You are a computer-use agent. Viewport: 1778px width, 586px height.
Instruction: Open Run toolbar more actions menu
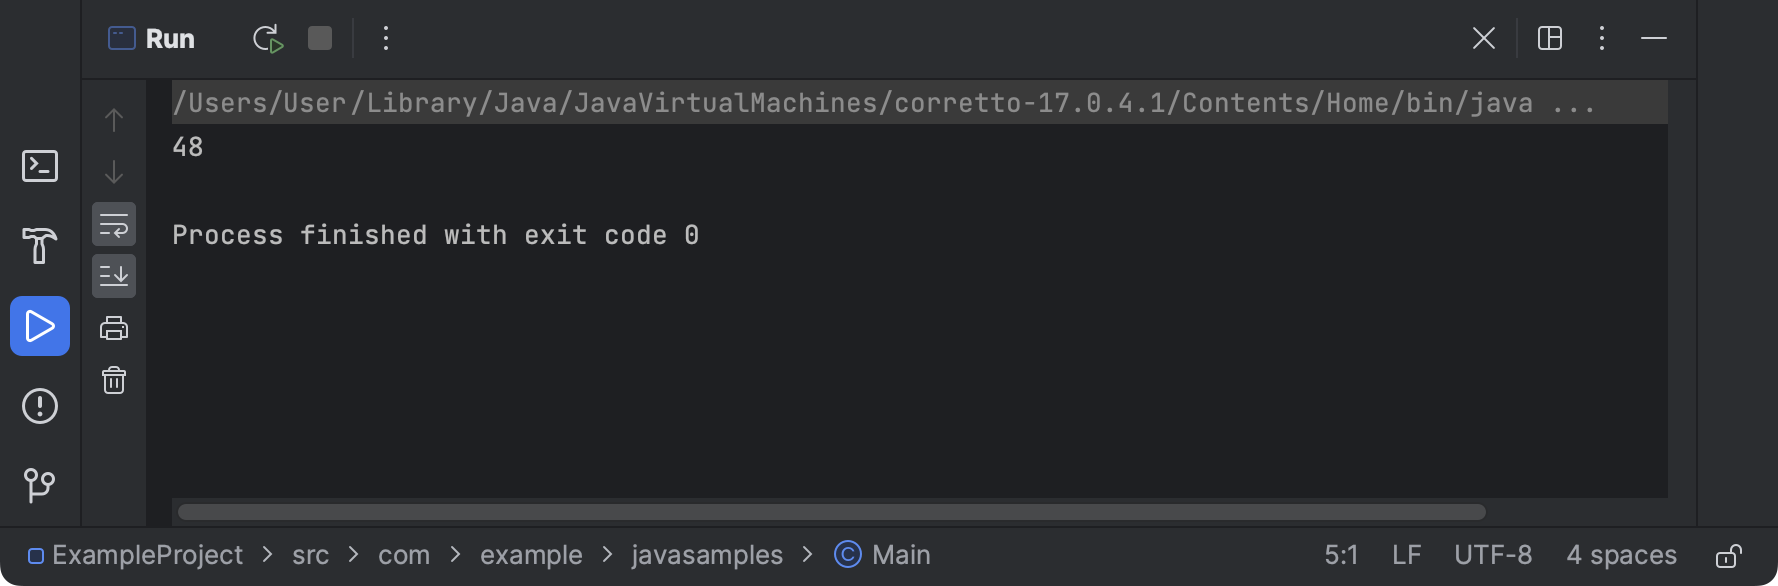pyautogui.click(x=386, y=39)
